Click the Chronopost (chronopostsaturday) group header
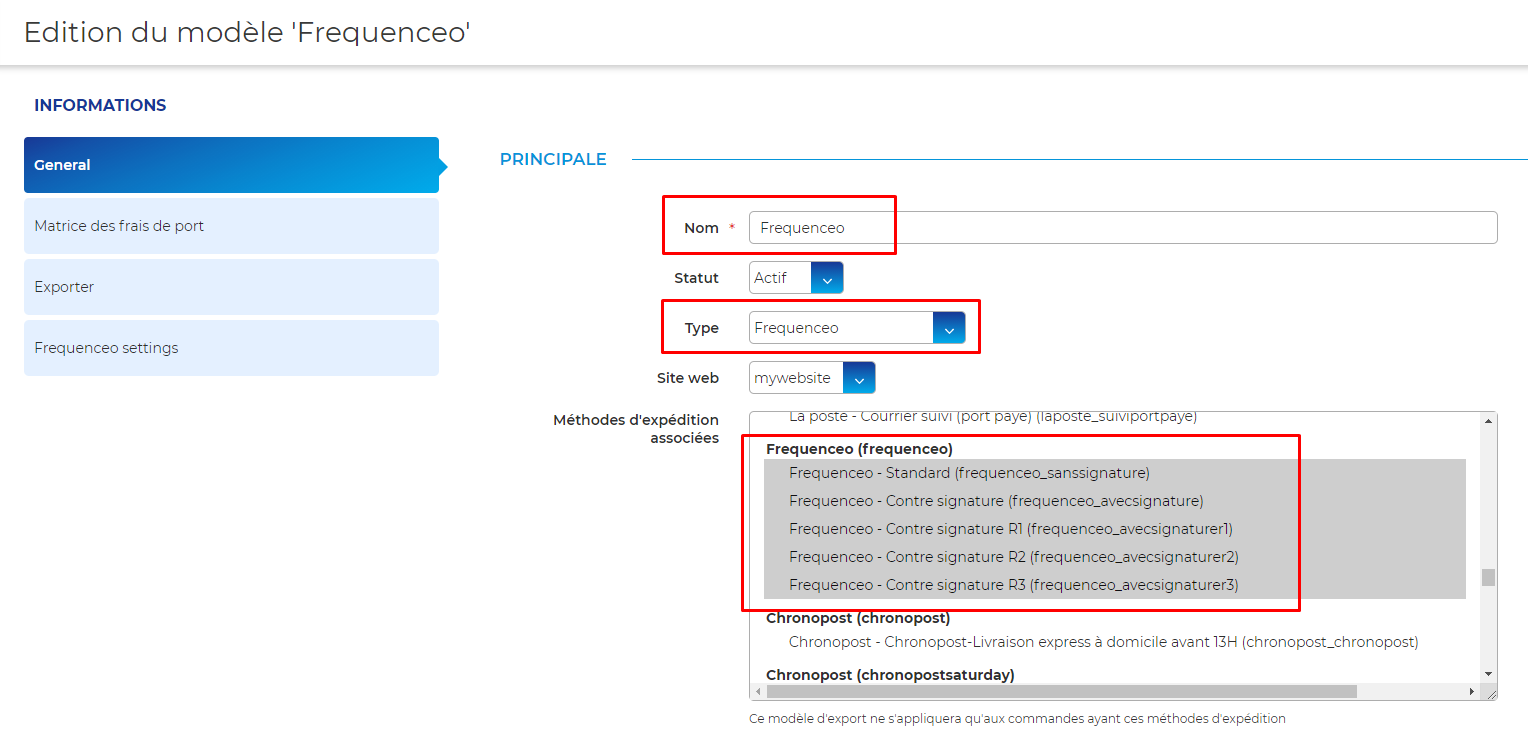The width and height of the screenshot is (1528, 738). tap(890, 675)
